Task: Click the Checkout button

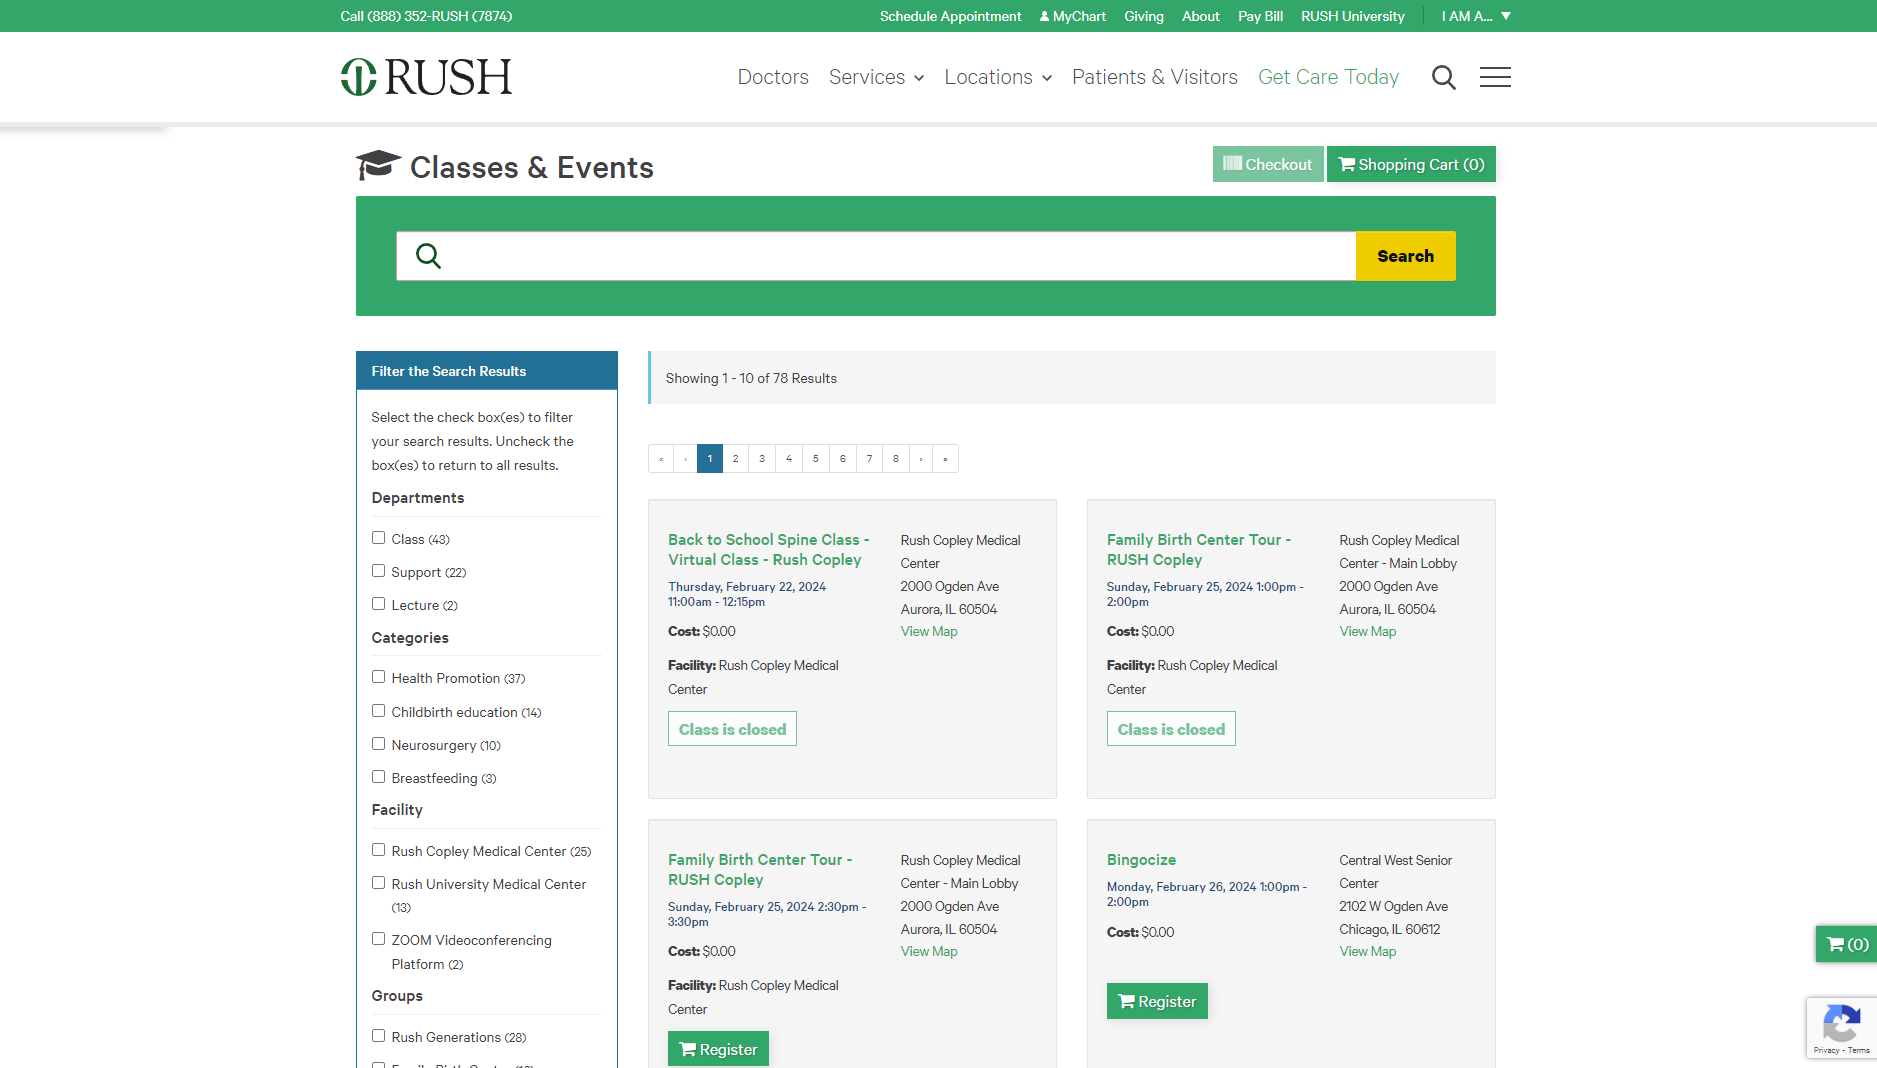Action: [1267, 164]
